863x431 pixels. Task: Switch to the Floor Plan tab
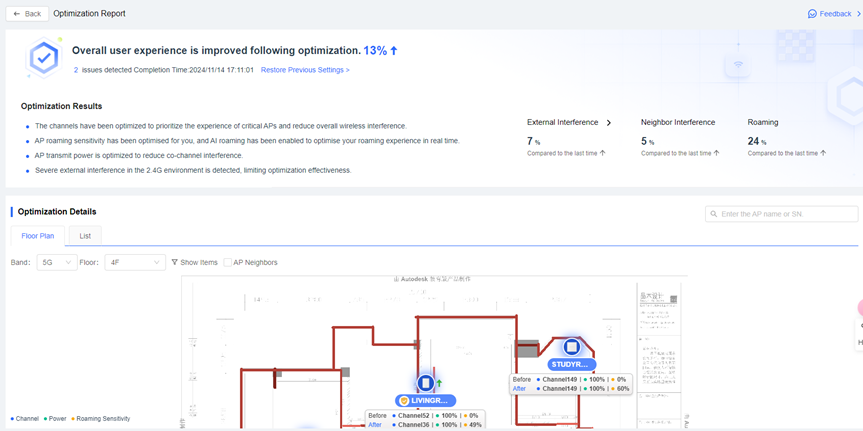tap(38, 236)
